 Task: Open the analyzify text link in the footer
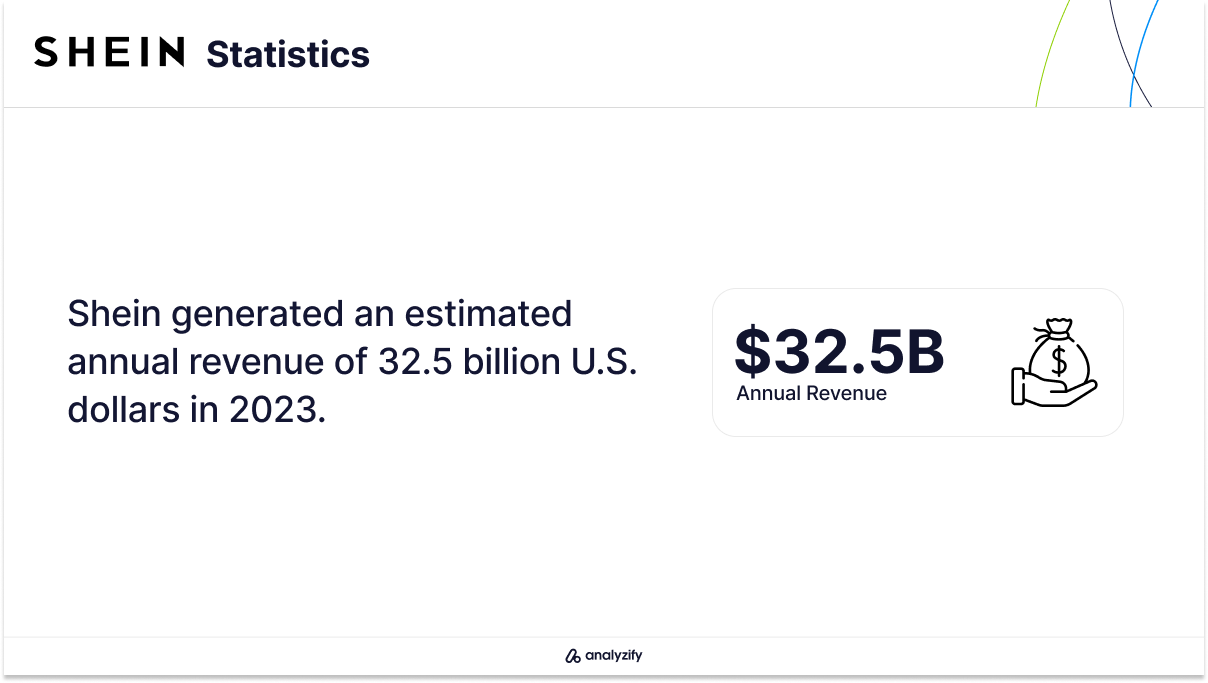(614, 656)
